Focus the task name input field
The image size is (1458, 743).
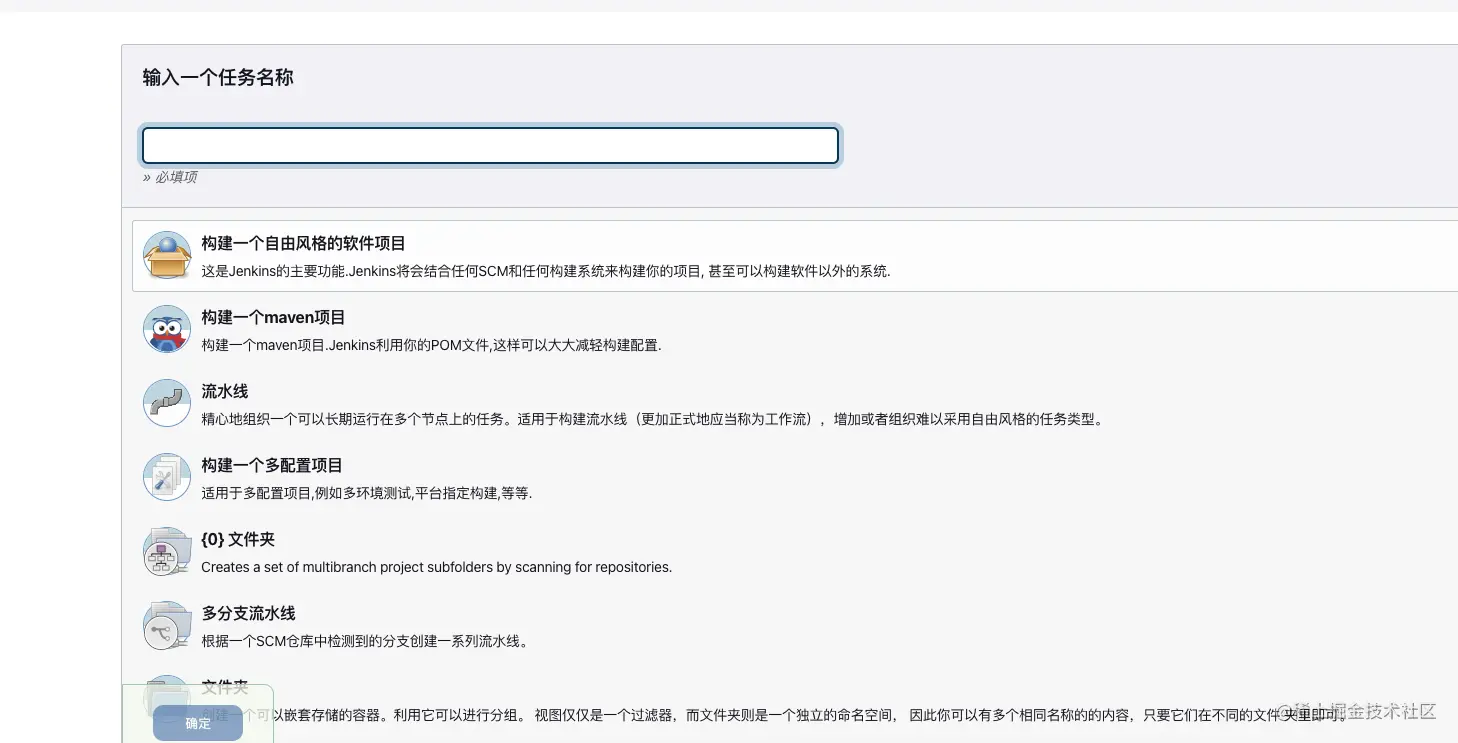click(x=490, y=145)
